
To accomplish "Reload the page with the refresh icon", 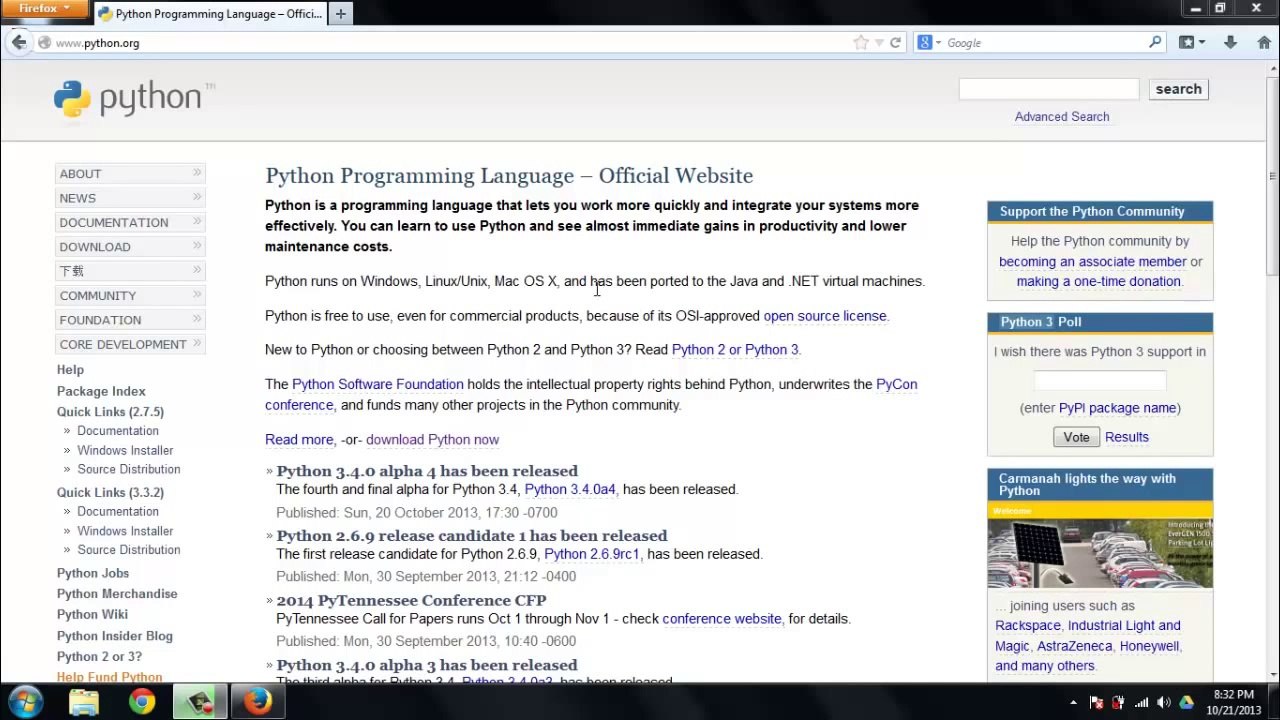I will click(895, 42).
